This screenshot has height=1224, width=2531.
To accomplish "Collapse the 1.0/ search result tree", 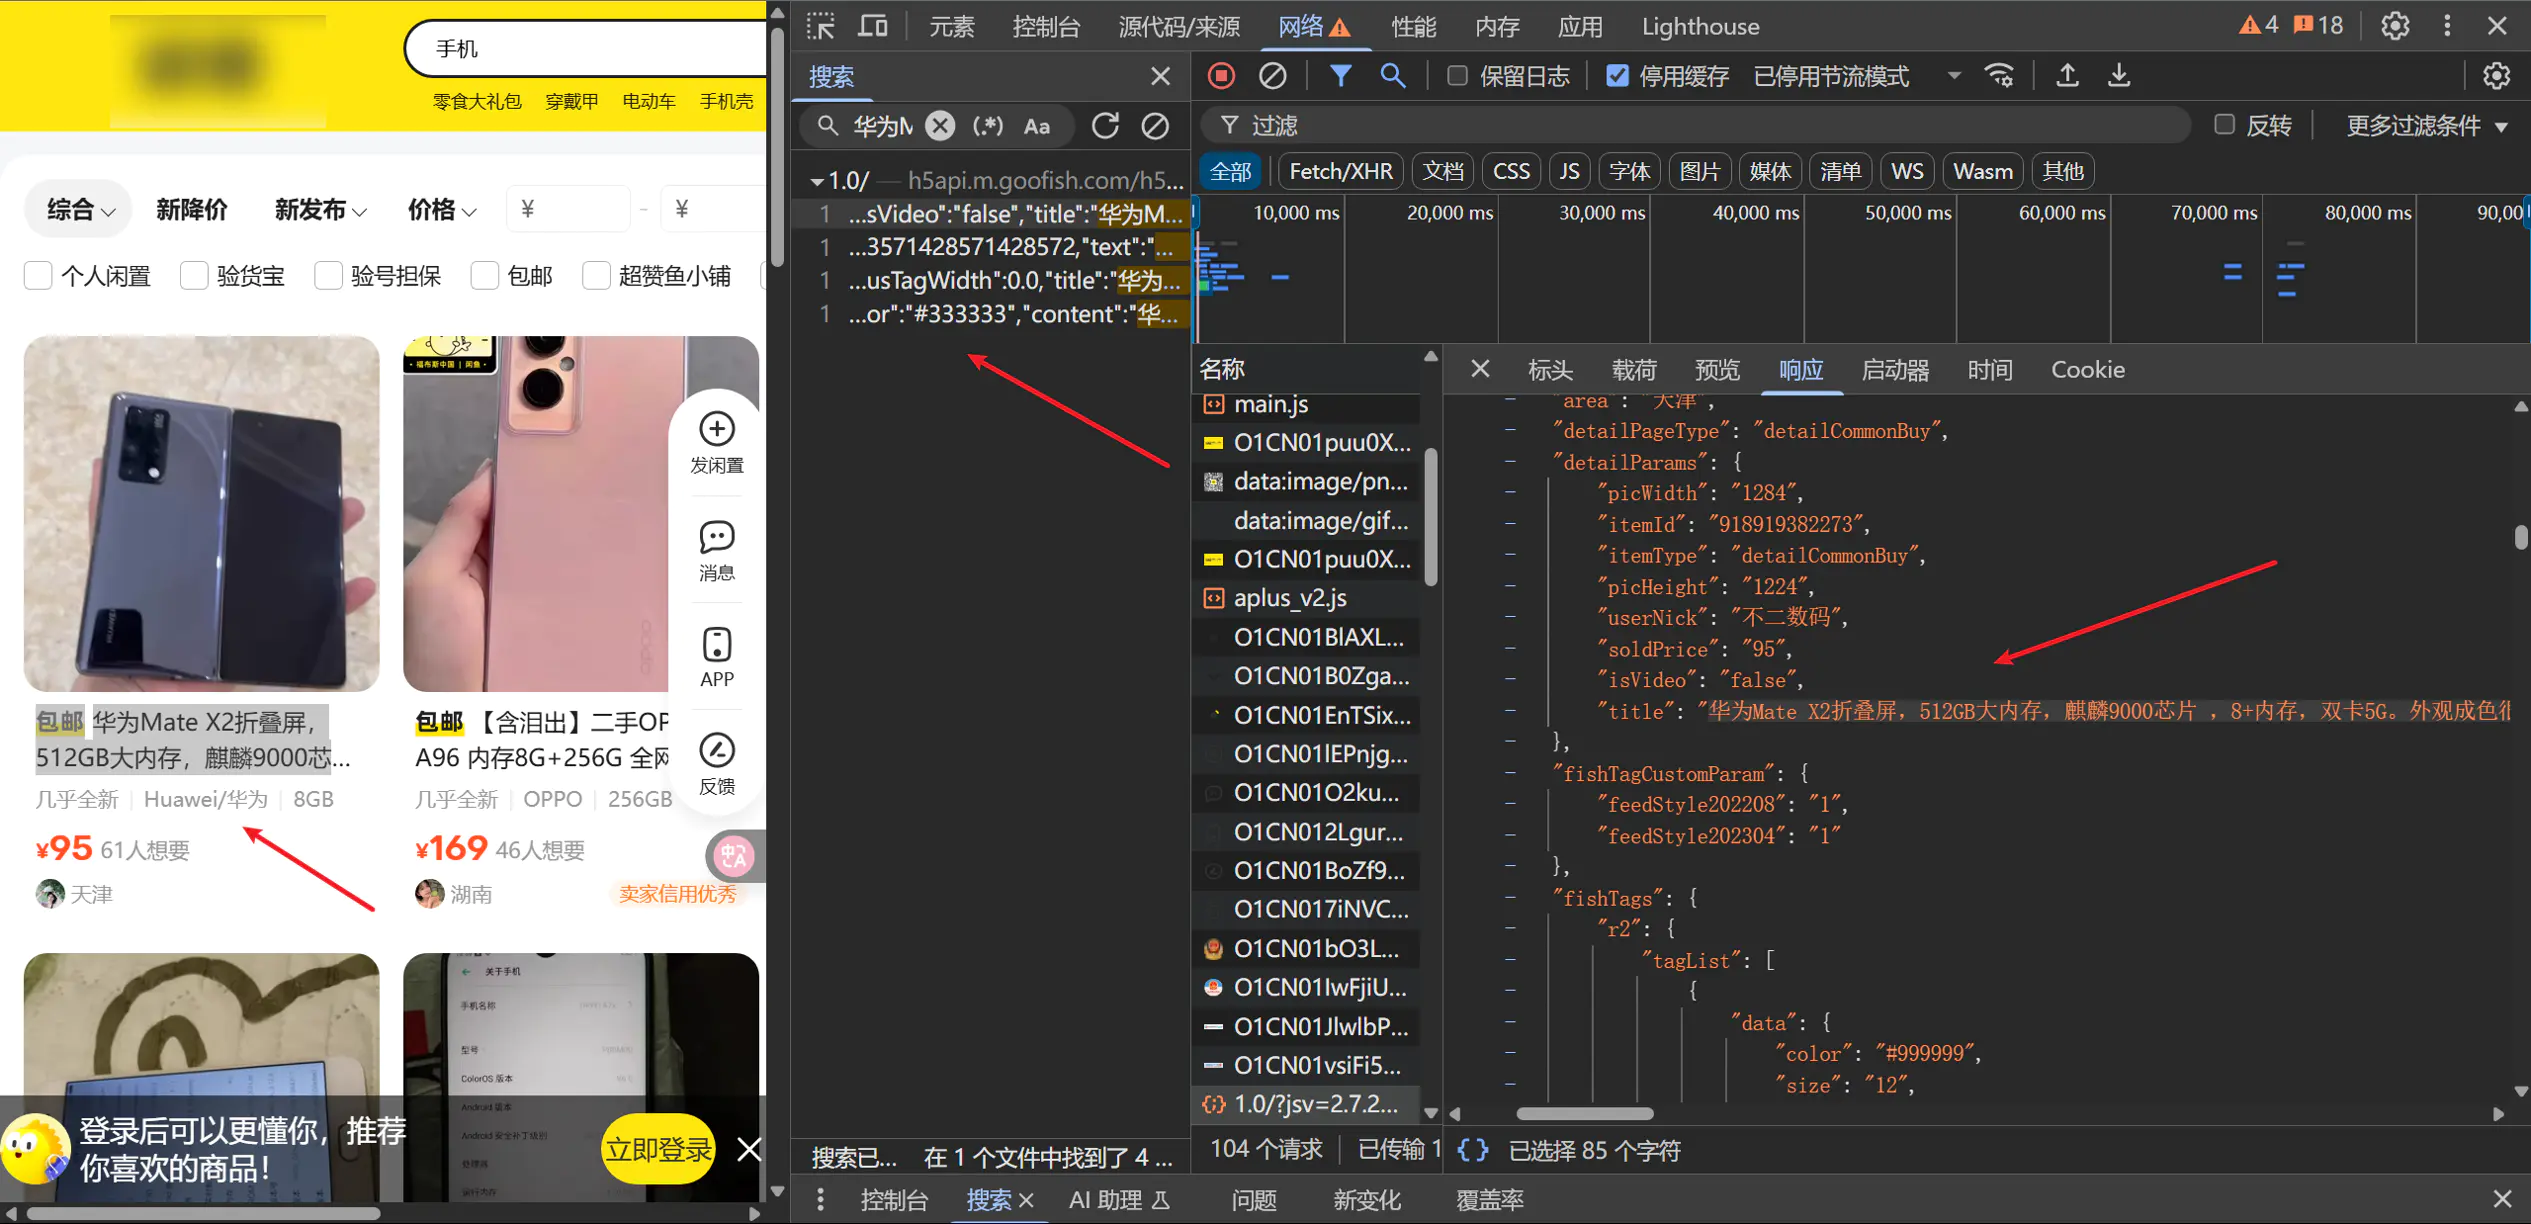I will pos(817,181).
